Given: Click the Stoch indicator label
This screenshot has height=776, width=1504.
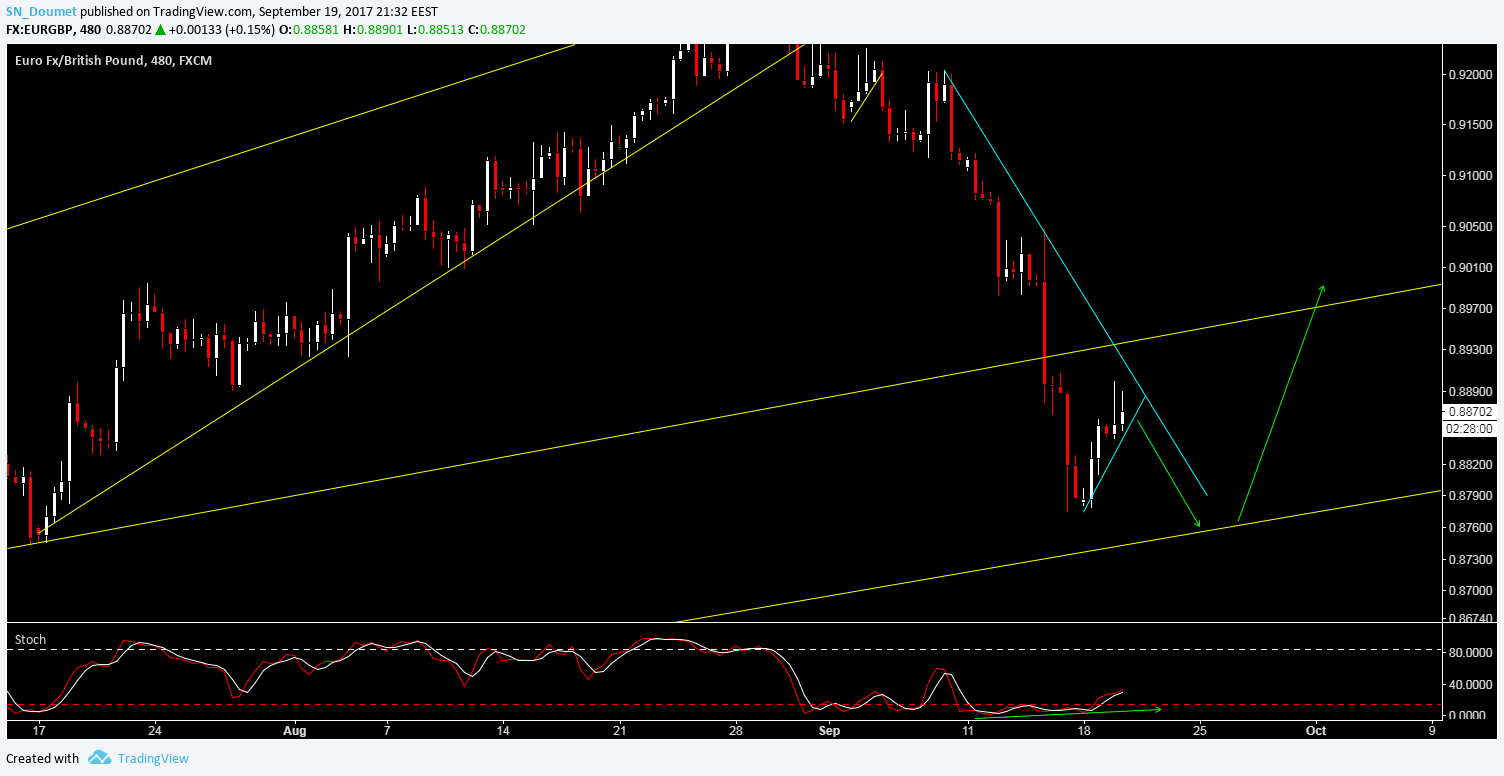Looking at the screenshot, I should click(x=30, y=639).
